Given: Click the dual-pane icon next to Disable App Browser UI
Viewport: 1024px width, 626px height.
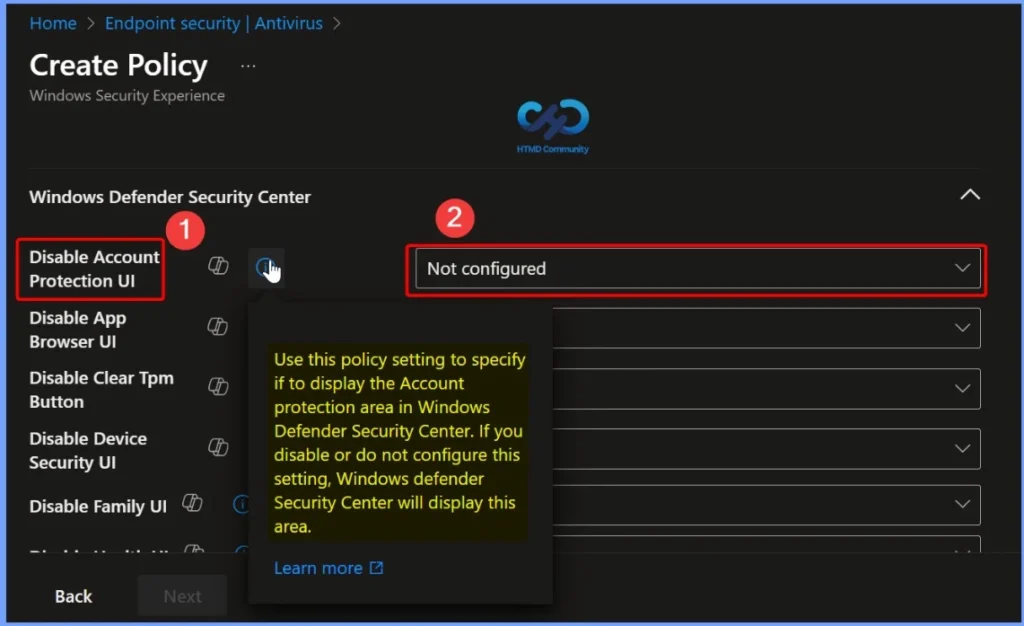Looking at the screenshot, I should [x=217, y=327].
